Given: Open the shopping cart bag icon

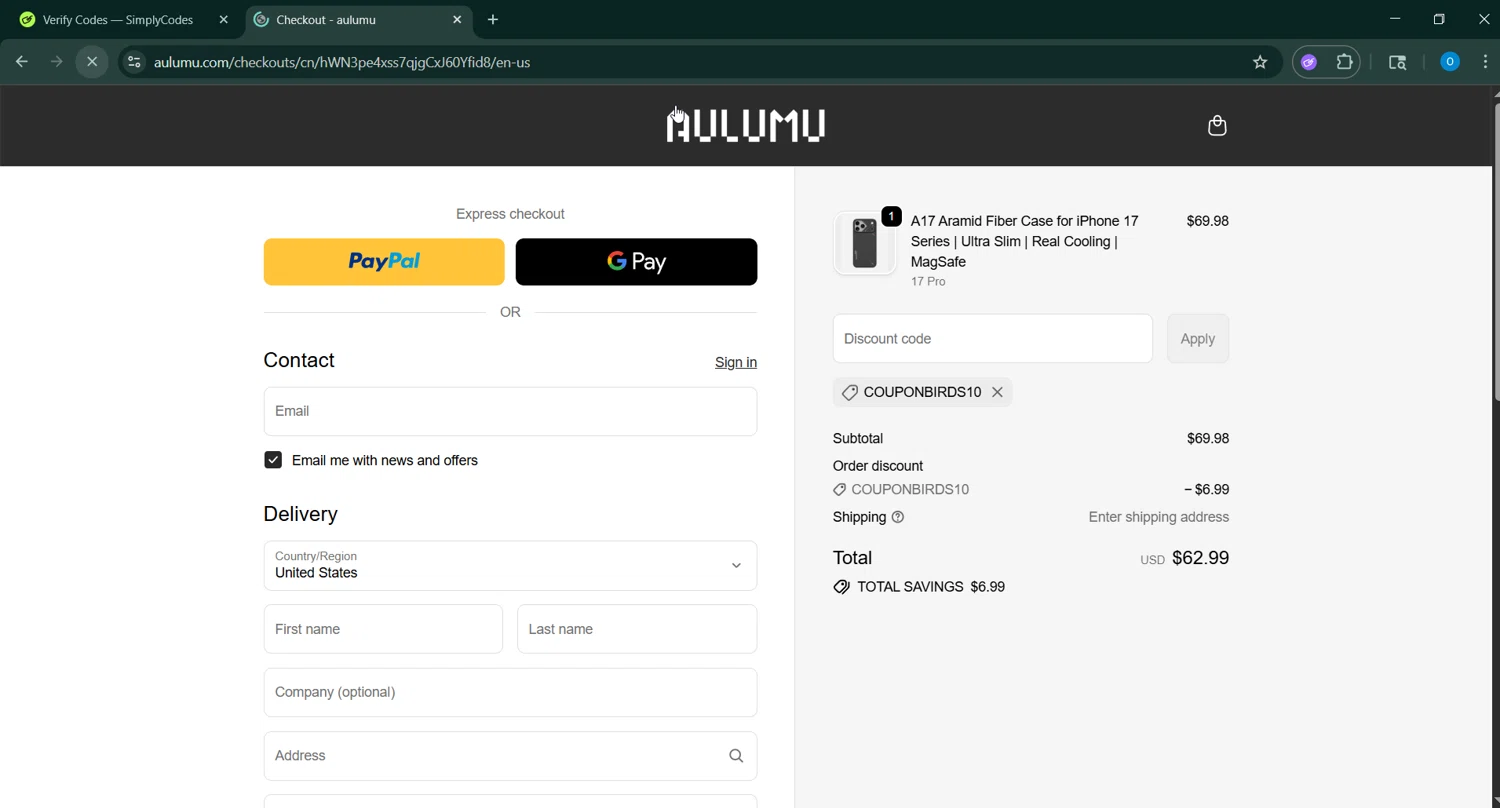Looking at the screenshot, I should tap(1217, 126).
